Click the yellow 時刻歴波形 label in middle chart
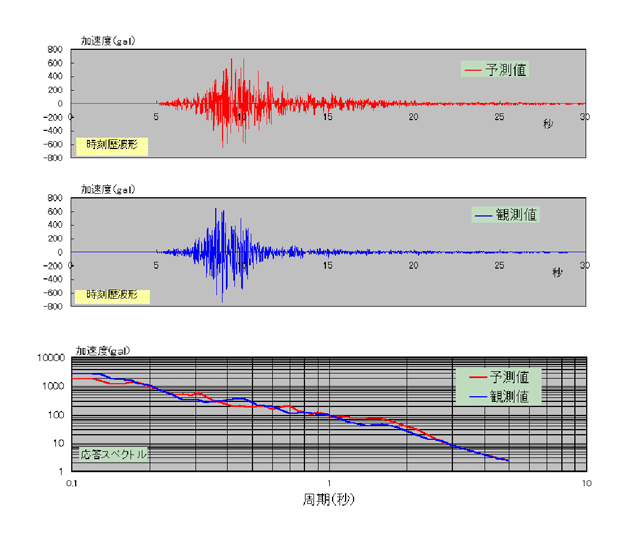This screenshot has height=540, width=630. [x=112, y=296]
